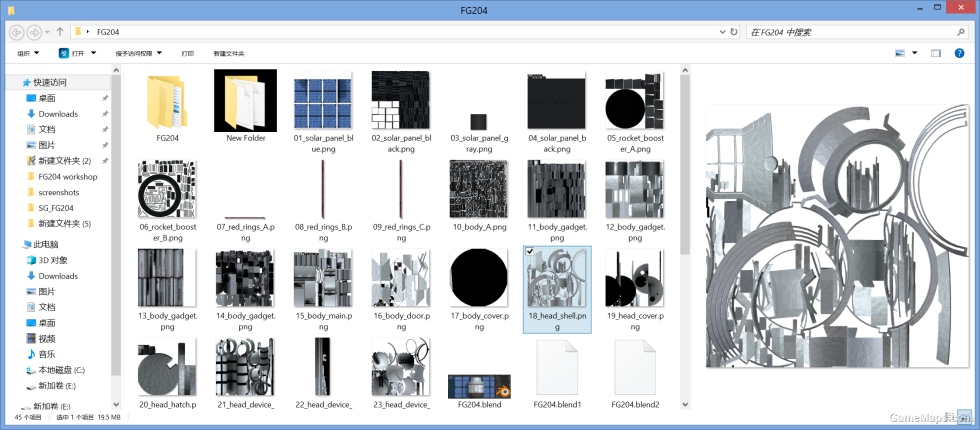This screenshot has width=980, height=430.
Task: Click the 打开 button in toolbar
Action: (78, 53)
